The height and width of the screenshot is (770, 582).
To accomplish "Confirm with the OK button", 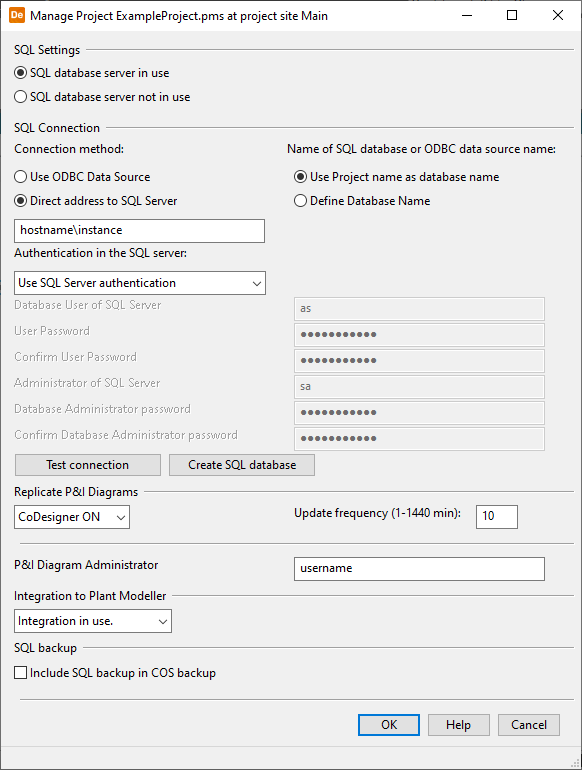I will [389, 725].
